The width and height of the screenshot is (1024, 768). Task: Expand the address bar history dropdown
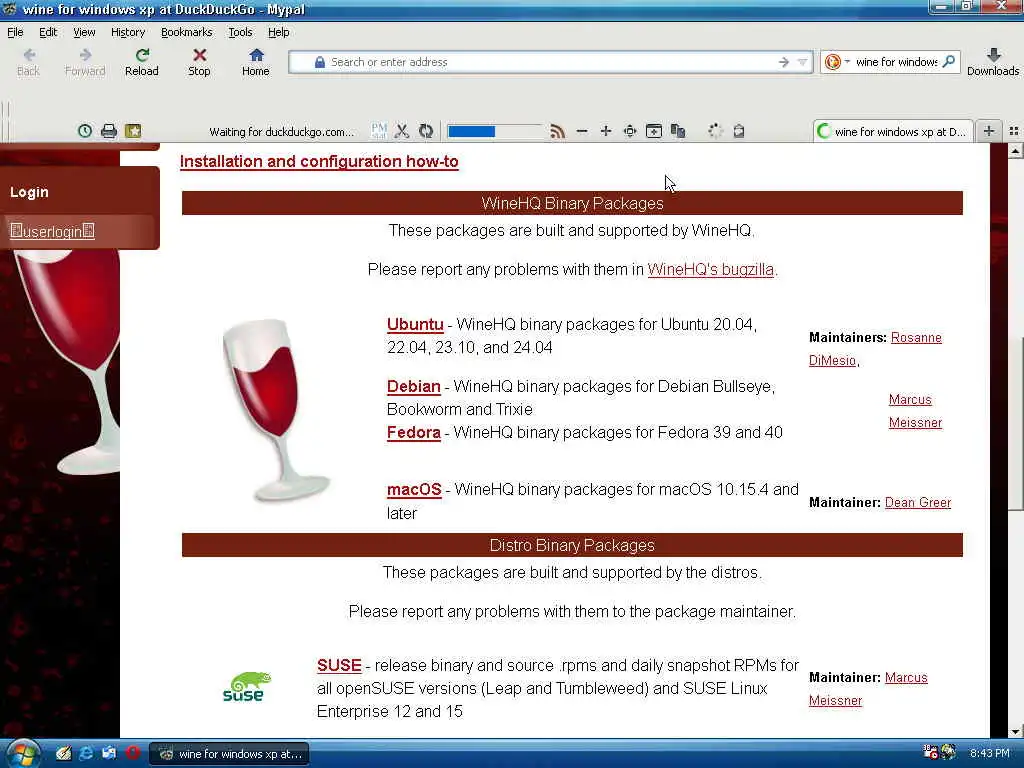click(x=803, y=62)
